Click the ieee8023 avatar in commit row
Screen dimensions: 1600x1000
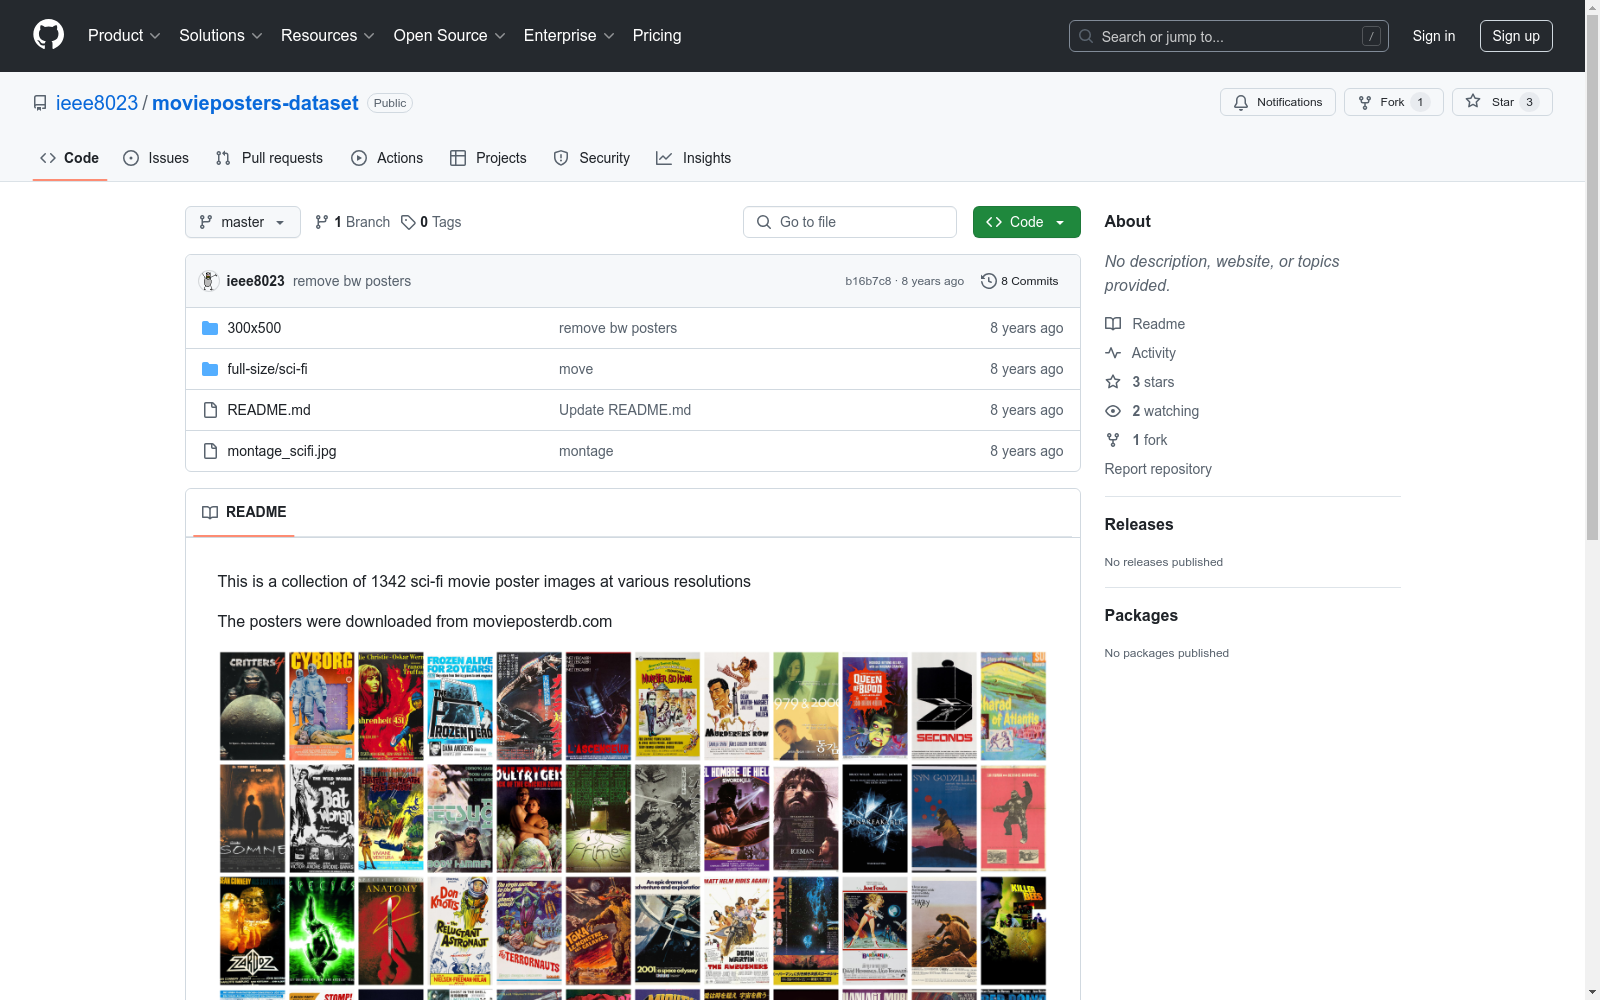point(209,281)
